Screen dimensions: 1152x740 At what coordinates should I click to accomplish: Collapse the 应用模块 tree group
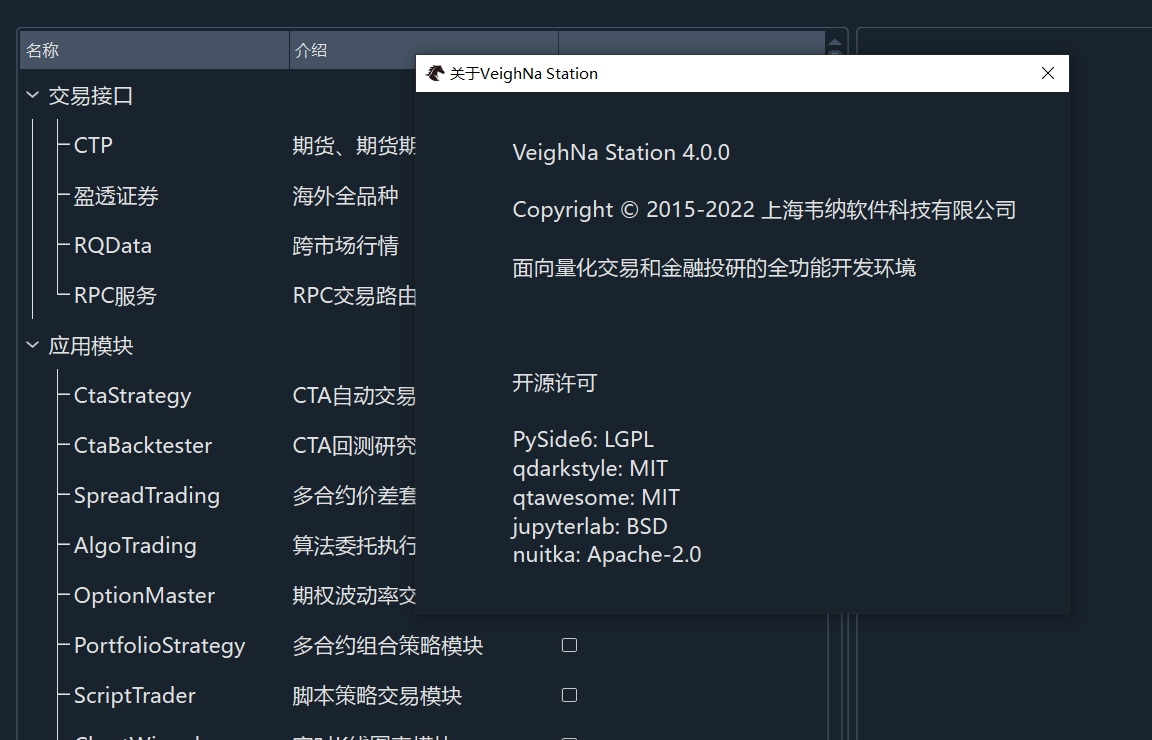[32, 345]
